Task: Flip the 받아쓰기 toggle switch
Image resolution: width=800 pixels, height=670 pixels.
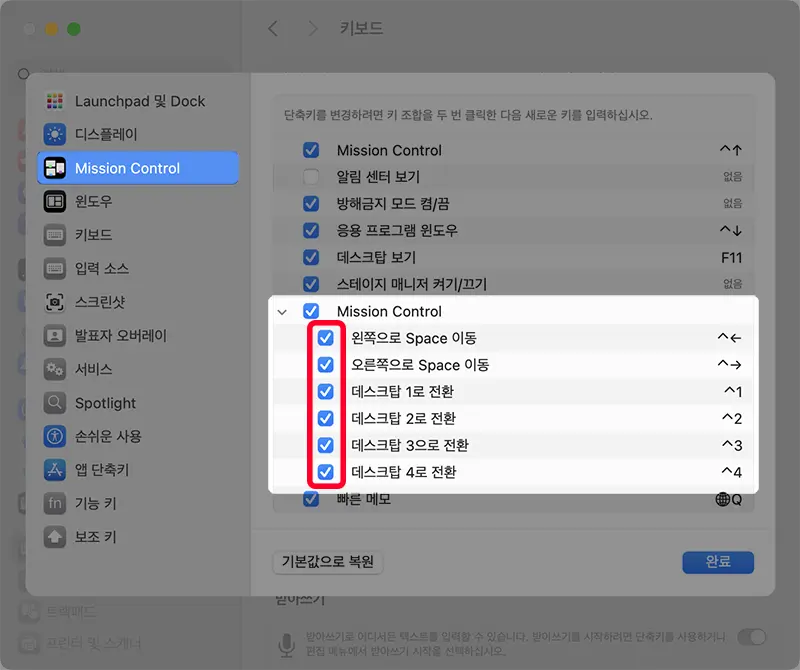Action: [749, 636]
